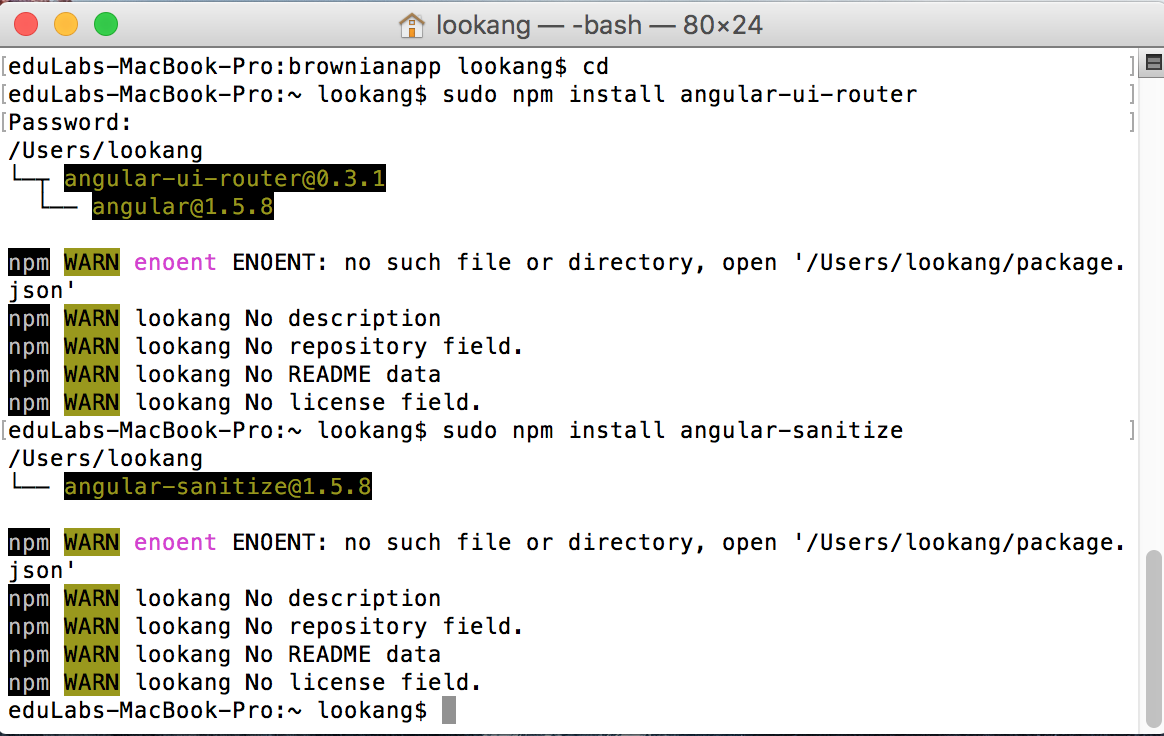
Task: Click the 'sudo npm install angular-sanitize' command
Action: point(672,431)
